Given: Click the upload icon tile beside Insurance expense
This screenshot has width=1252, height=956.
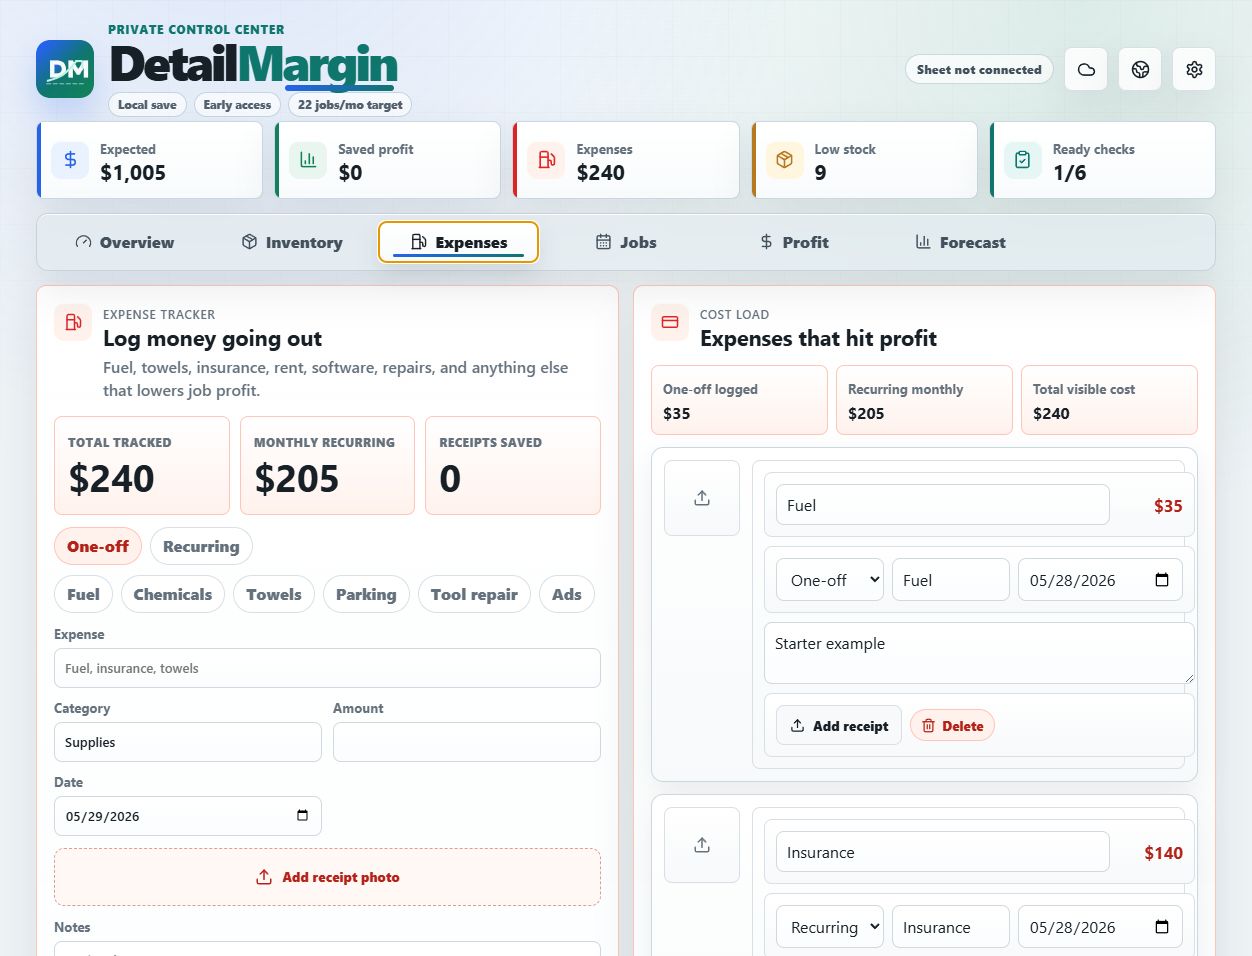Looking at the screenshot, I should coord(702,845).
